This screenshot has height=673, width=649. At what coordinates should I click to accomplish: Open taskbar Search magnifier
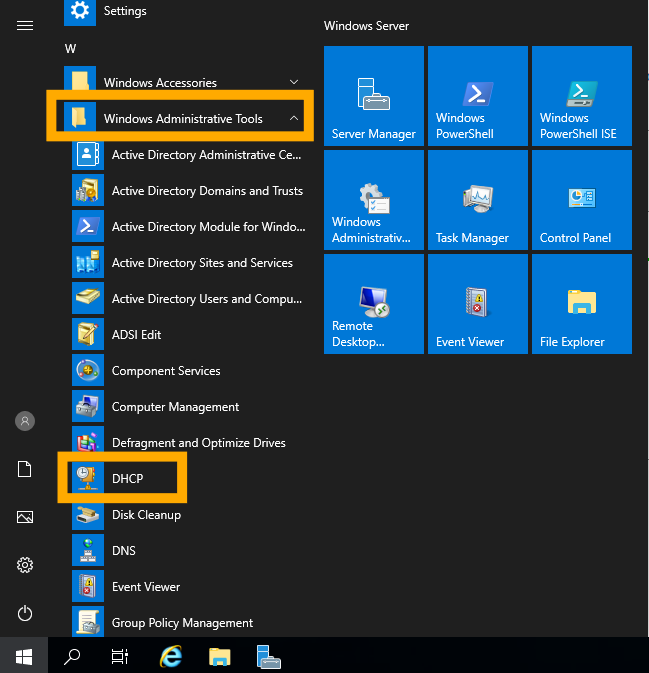coord(72,657)
